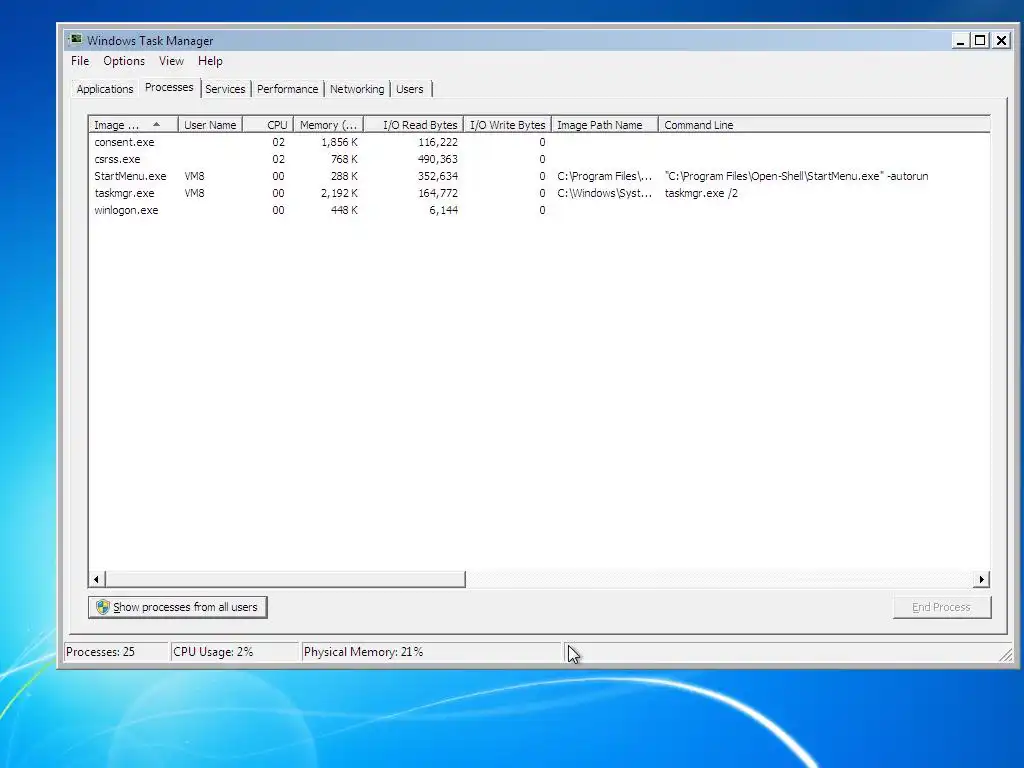Click I/O read value 116,222
Viewport: 1024px width, 768px height.
pyautogui.click(x=438, y=142)
